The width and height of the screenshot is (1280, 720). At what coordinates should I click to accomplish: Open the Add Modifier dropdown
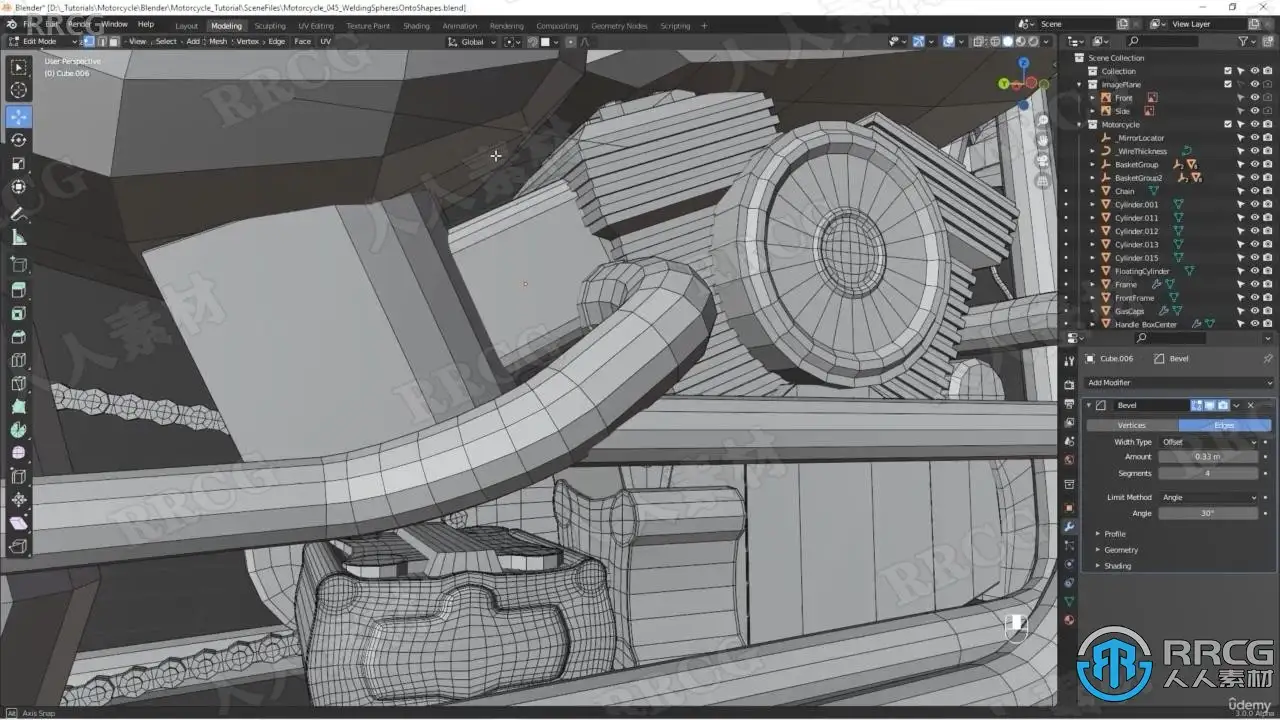point(1179,383)
